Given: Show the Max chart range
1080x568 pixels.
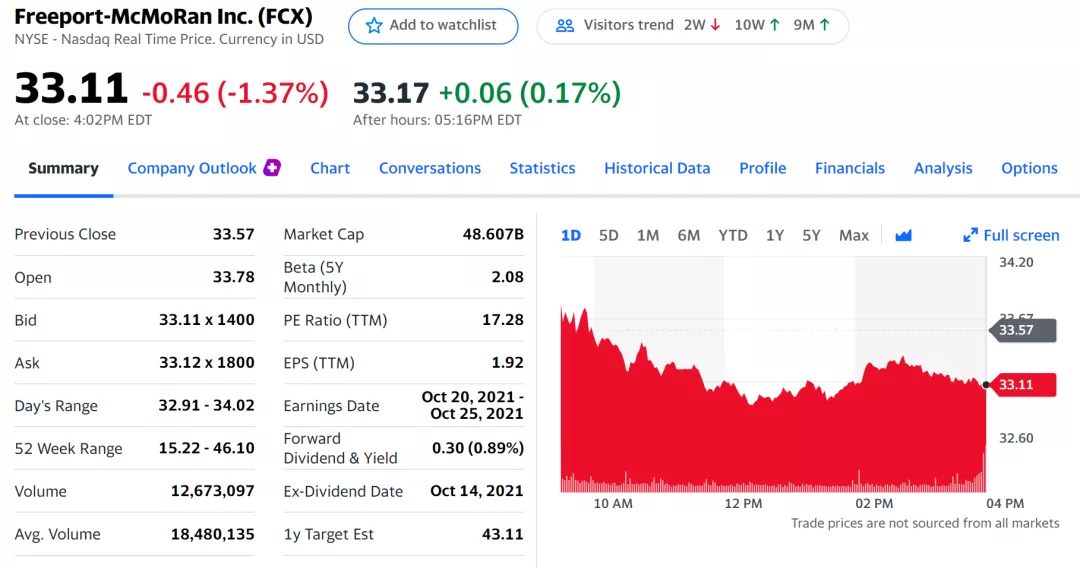Looking at the screenshot, I should click(854, 236).
